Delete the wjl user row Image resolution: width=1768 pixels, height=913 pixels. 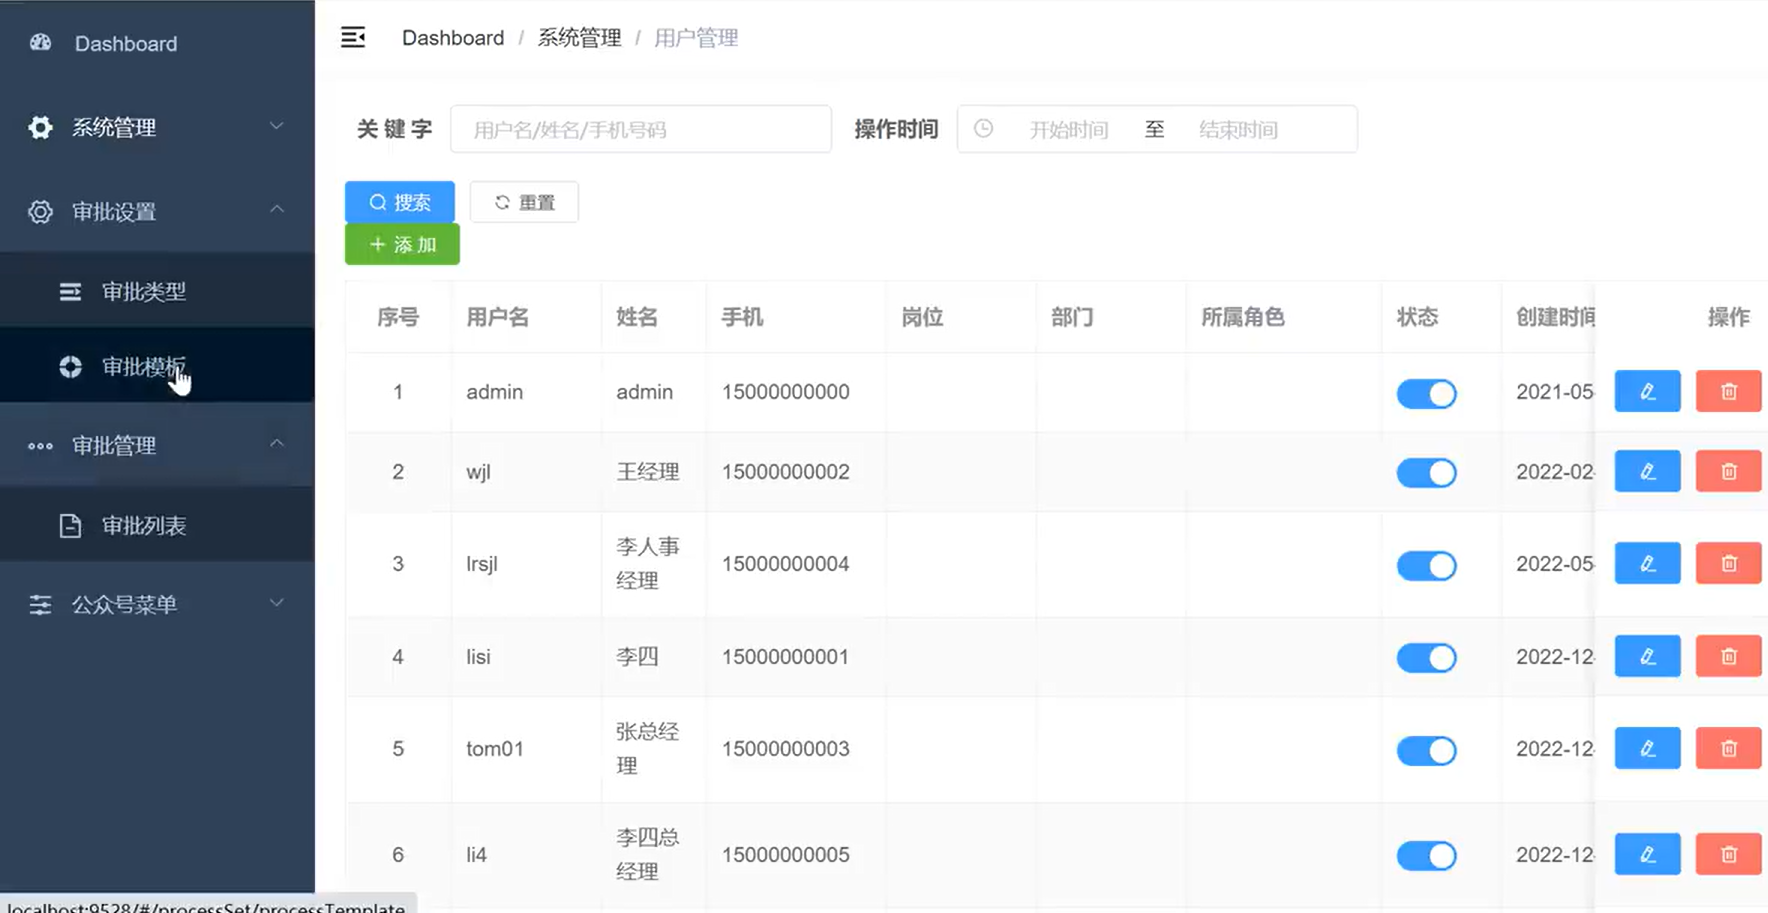tap(1728, 472)
